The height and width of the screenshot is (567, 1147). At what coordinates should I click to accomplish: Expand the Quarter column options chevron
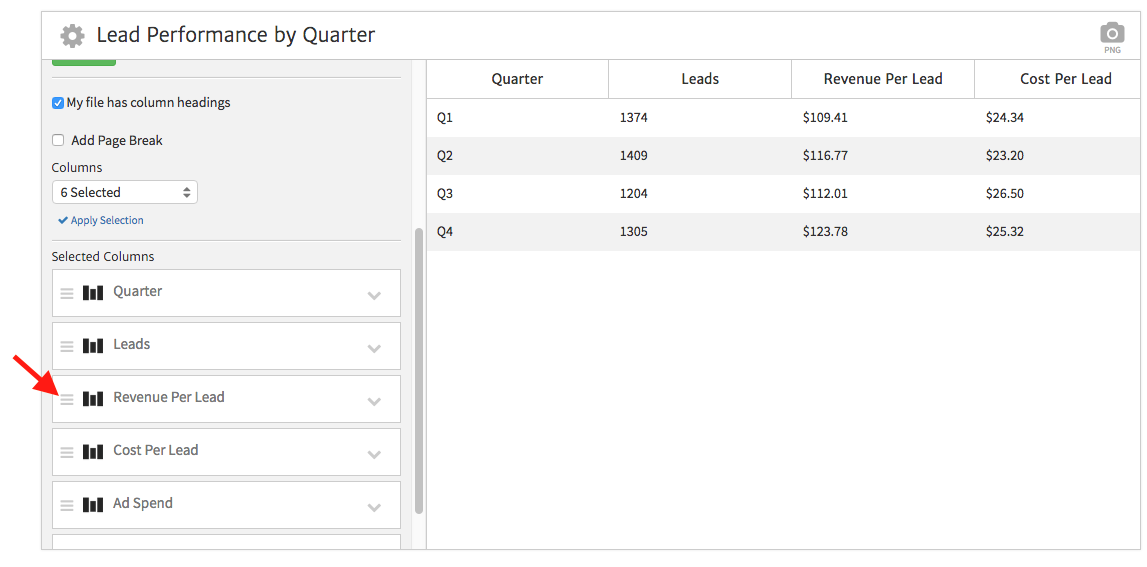point(374,295)
